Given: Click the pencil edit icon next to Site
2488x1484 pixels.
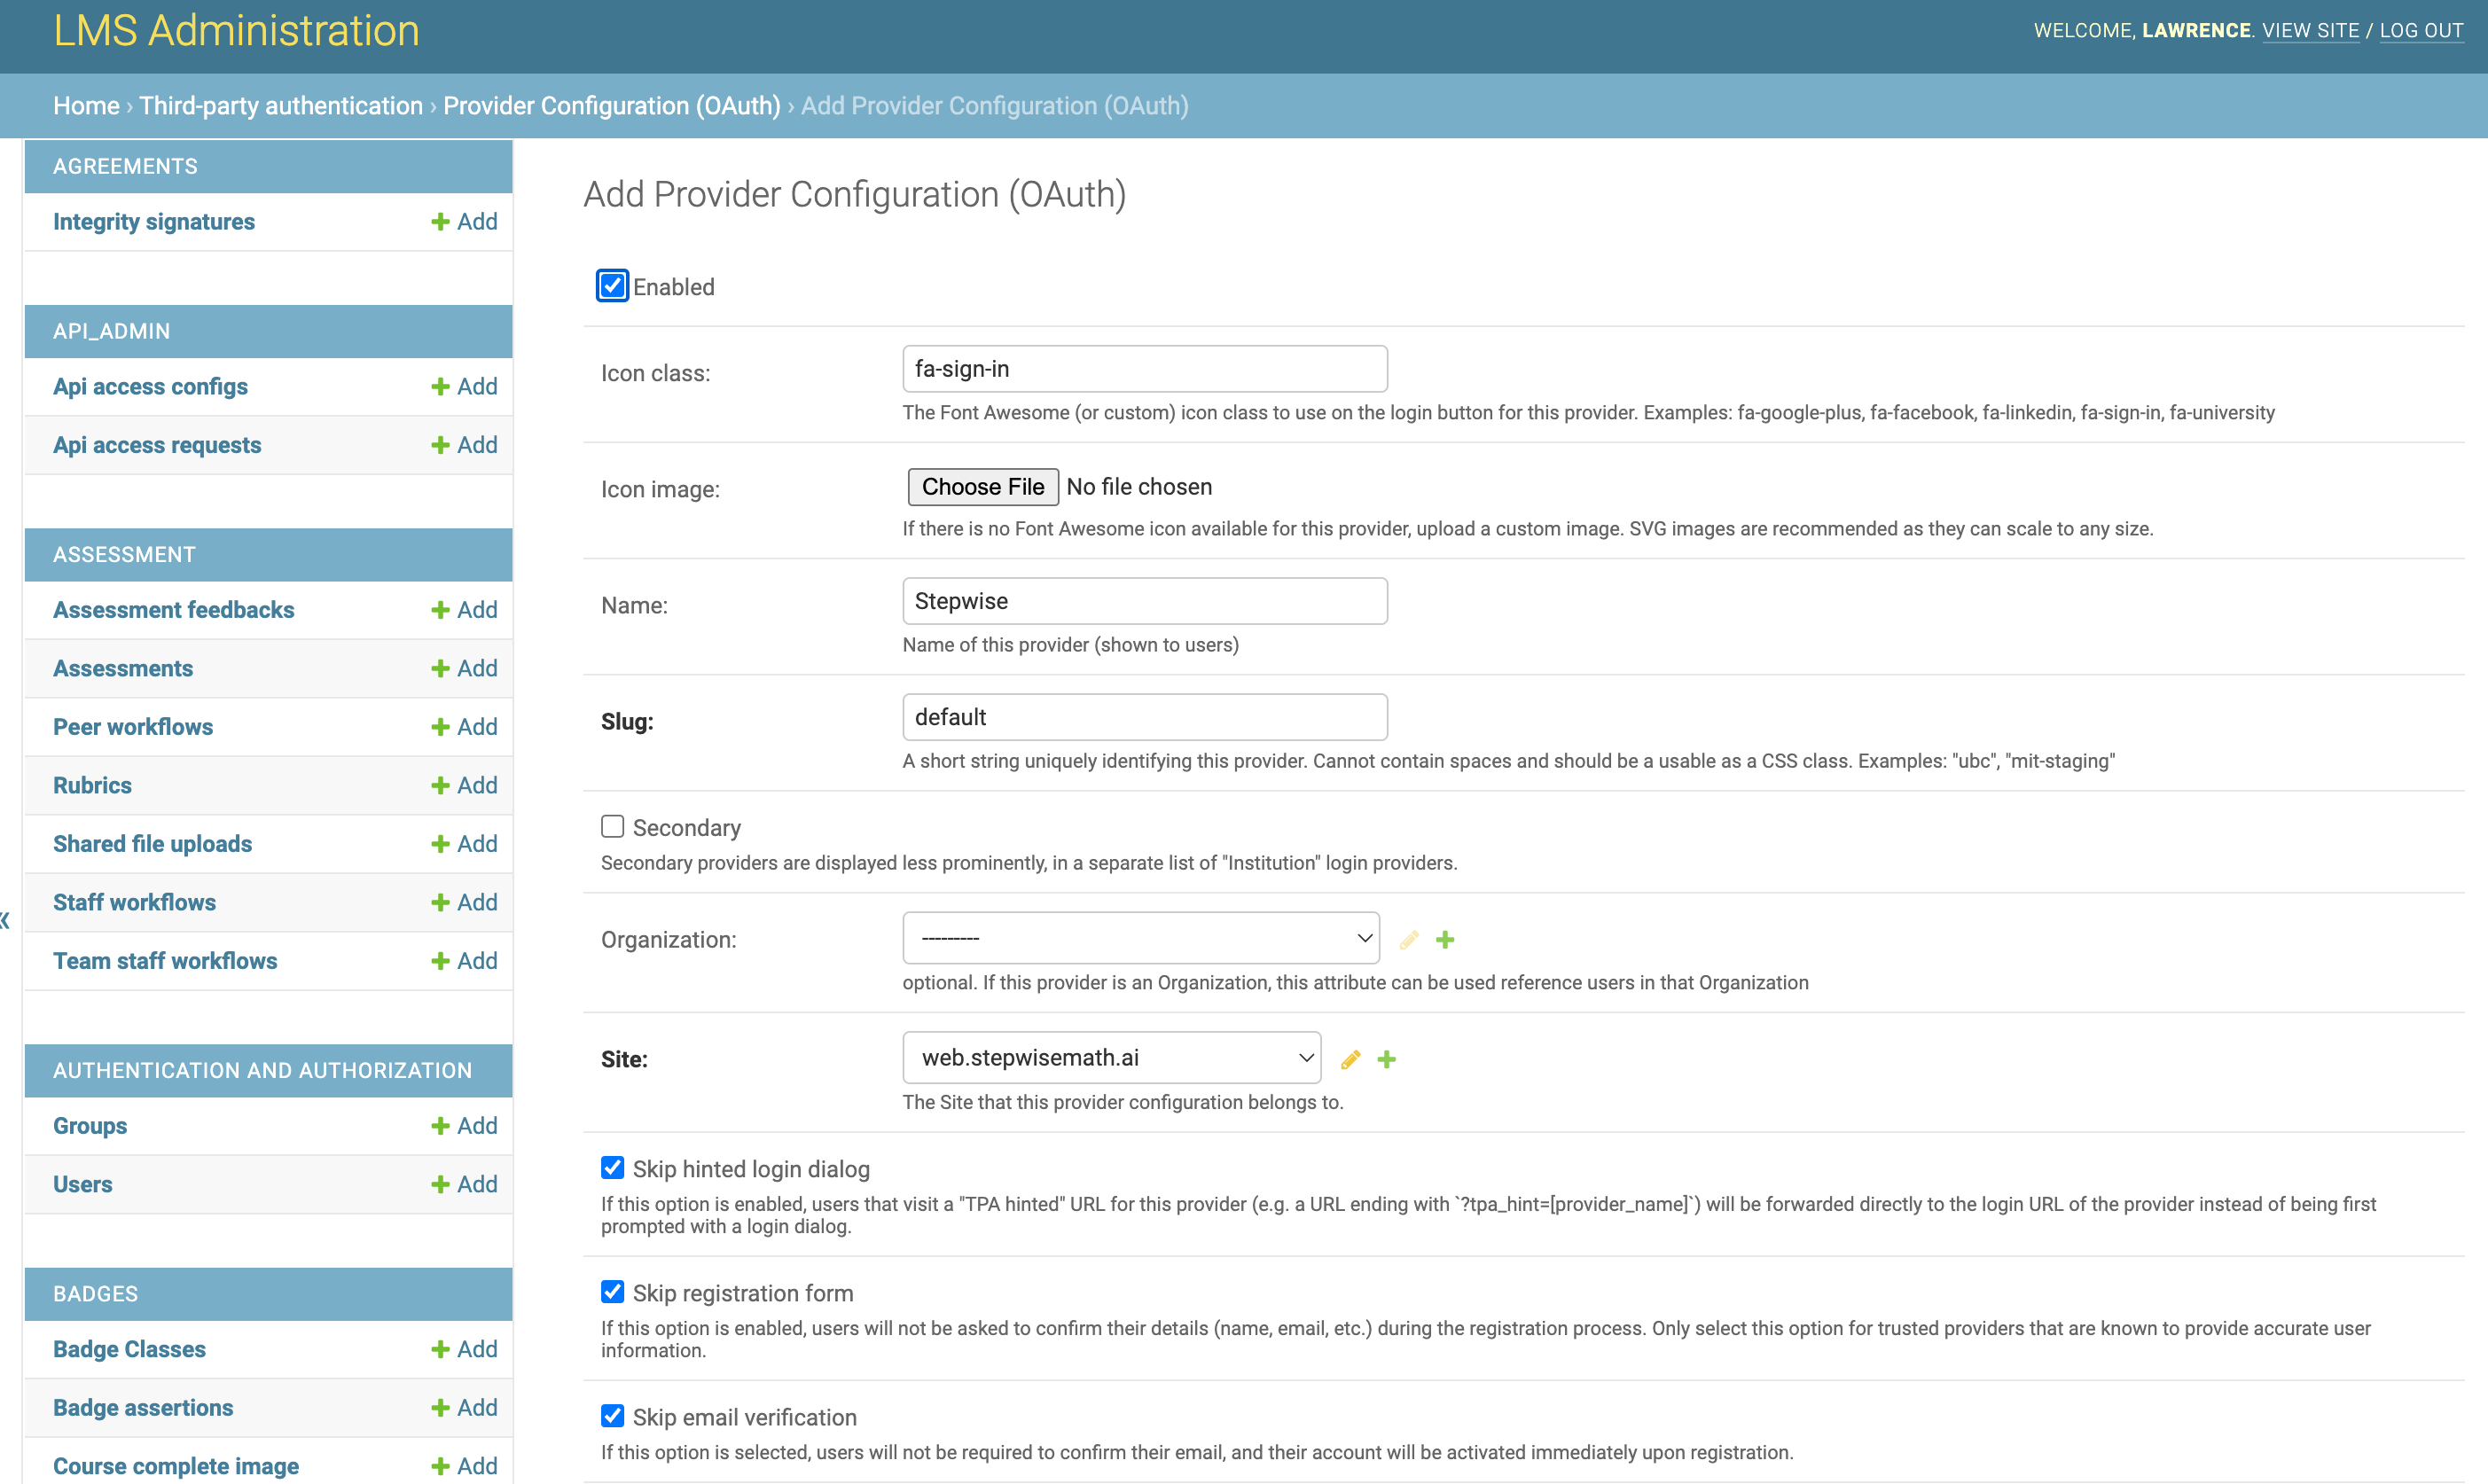Looking at the screenshot, I should 1350,1059.
